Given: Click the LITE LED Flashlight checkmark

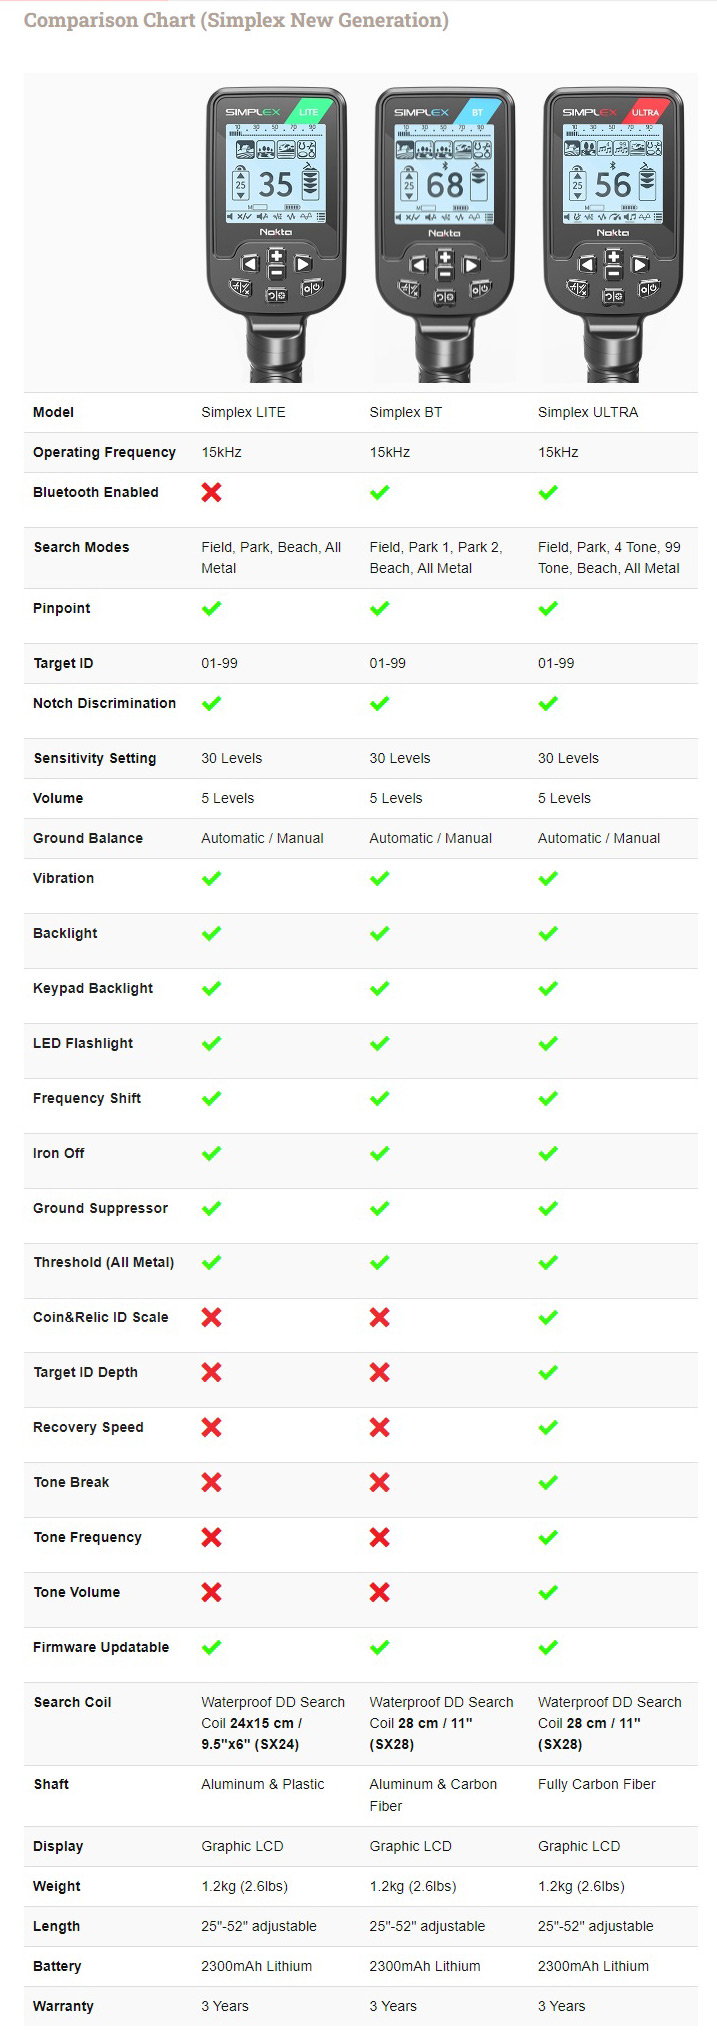Looking at the screenshot, I should [x=211, y=1043].
